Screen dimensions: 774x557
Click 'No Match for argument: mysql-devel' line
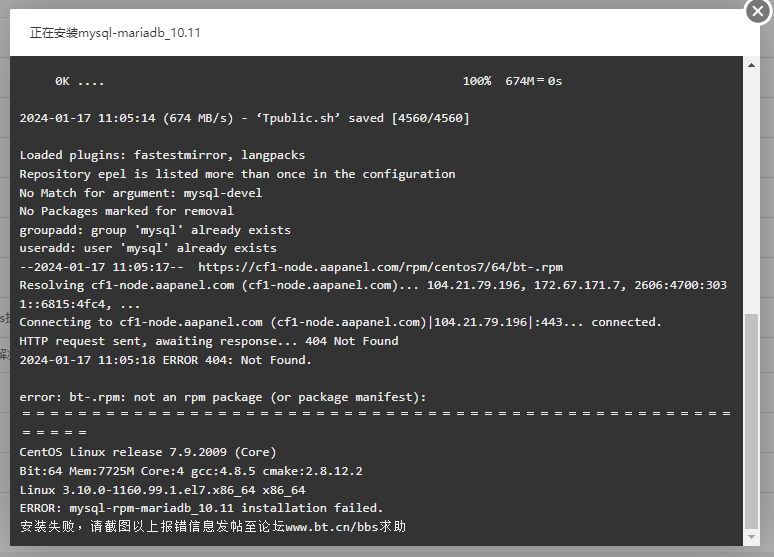coord(141,193)
